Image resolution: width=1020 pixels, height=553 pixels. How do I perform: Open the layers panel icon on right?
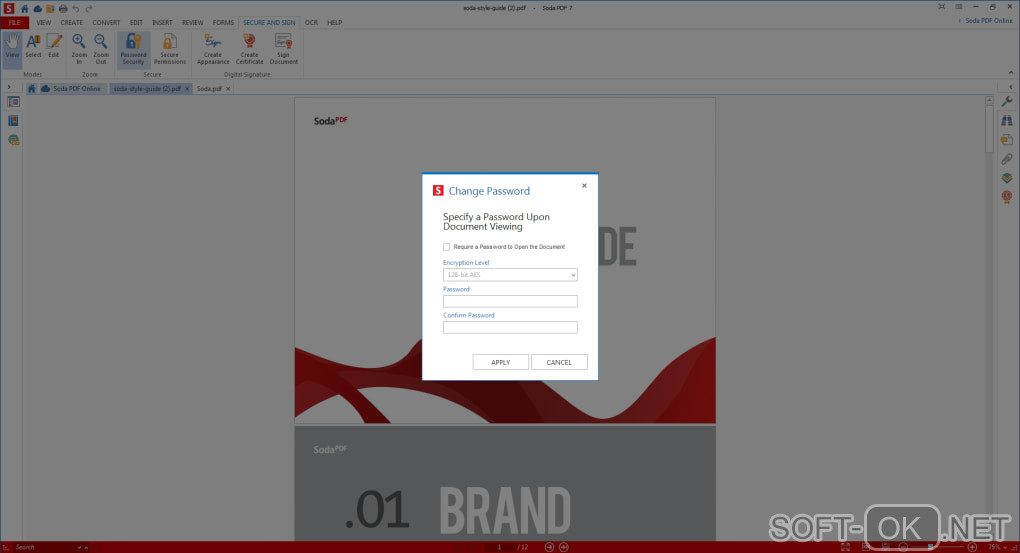coord(1007,178)
